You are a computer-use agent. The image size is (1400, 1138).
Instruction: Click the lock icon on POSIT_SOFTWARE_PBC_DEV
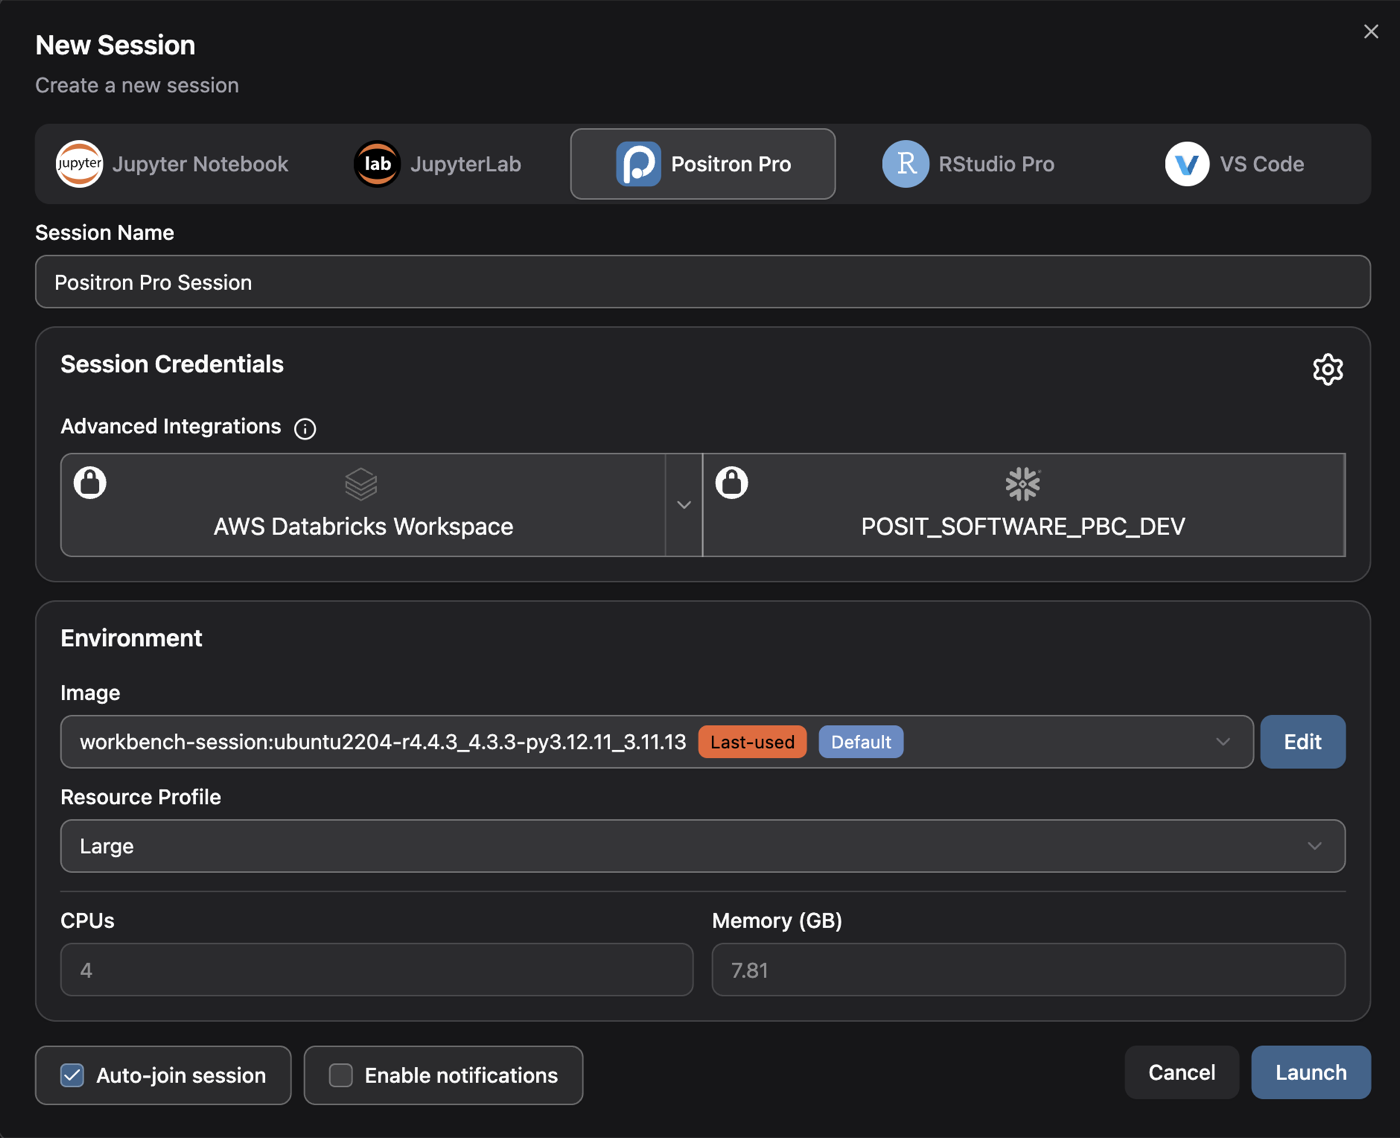(731, 482)
